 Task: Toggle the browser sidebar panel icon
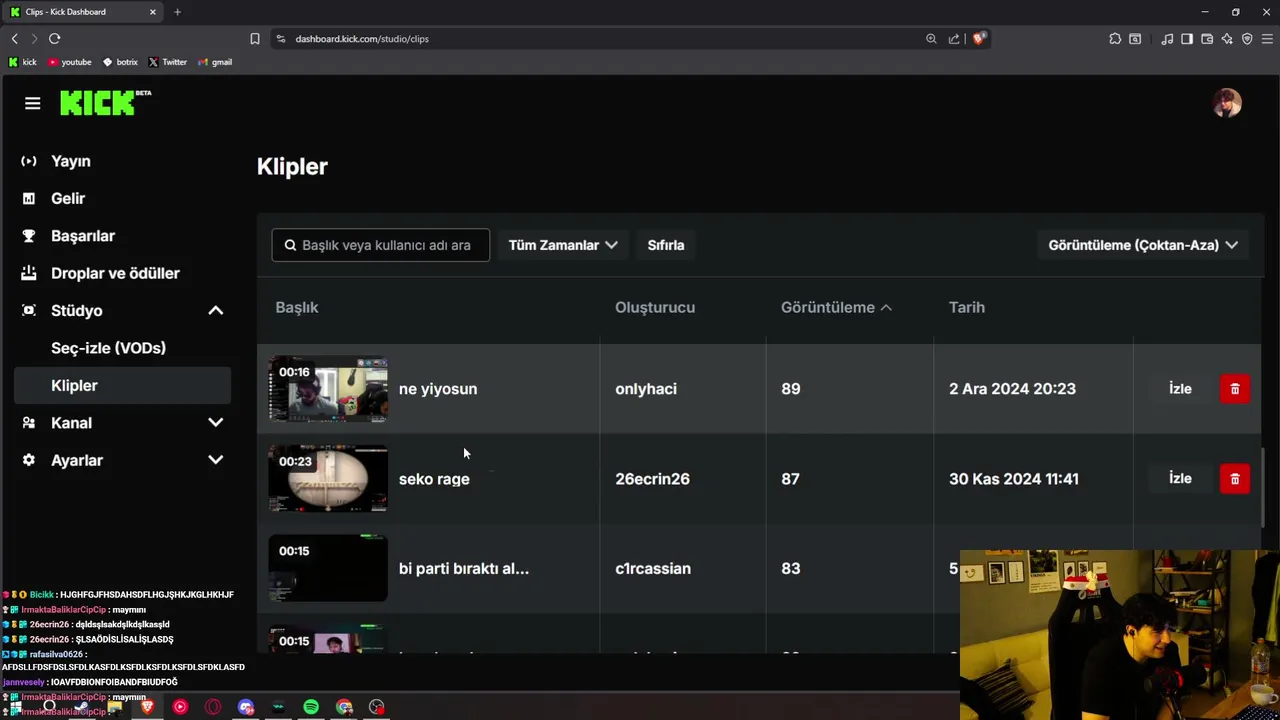[x=1187, y=39]
